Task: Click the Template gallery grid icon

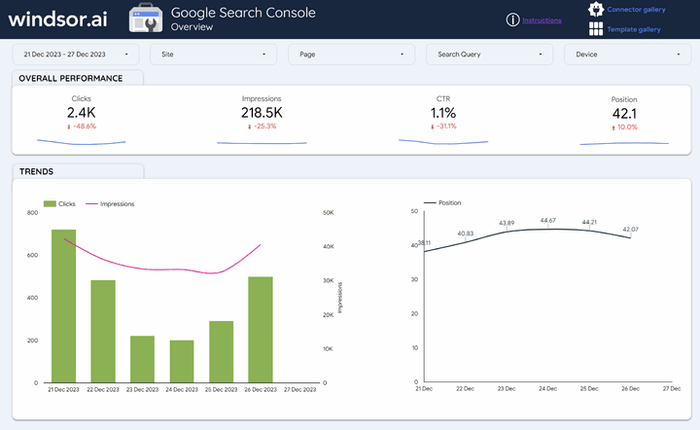Action: click(596, 29)
